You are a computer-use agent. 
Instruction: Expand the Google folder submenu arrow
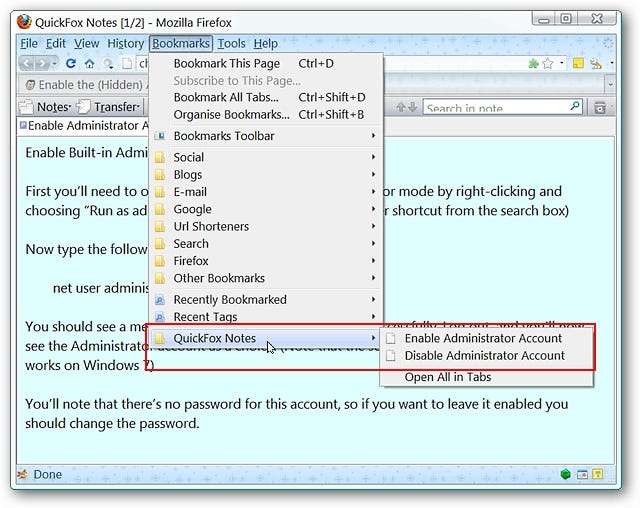click(x=373, y=209)
